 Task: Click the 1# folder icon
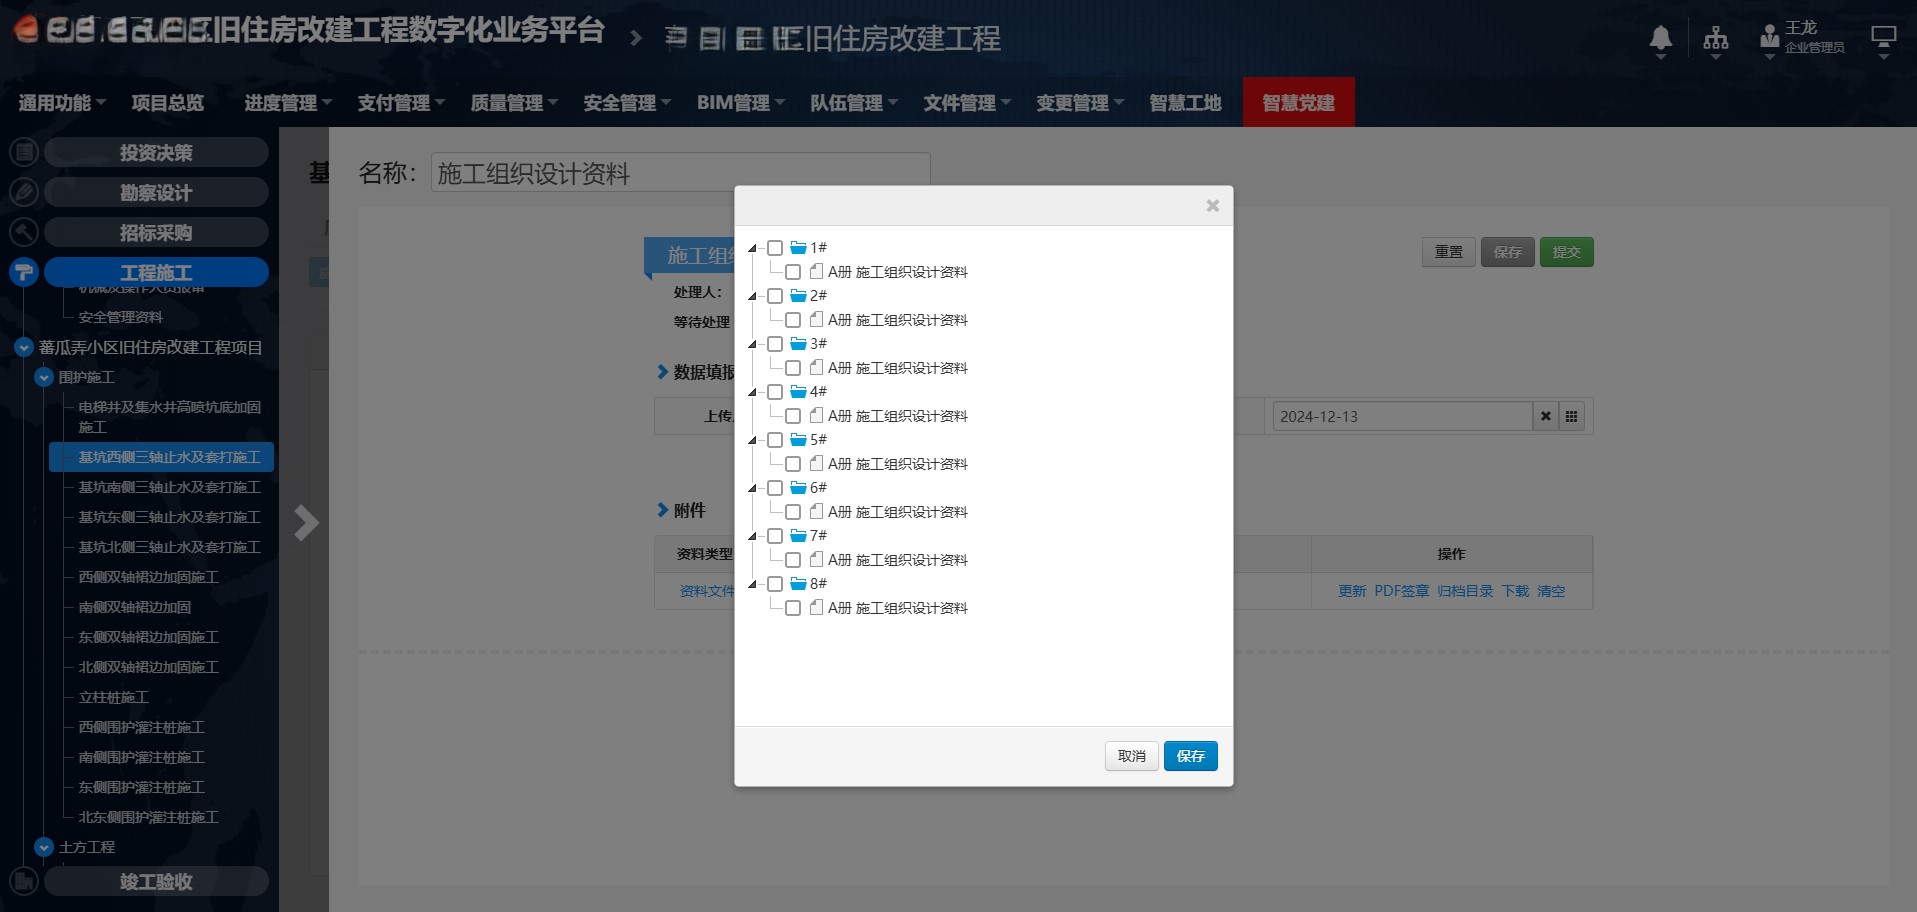point(798,248)
